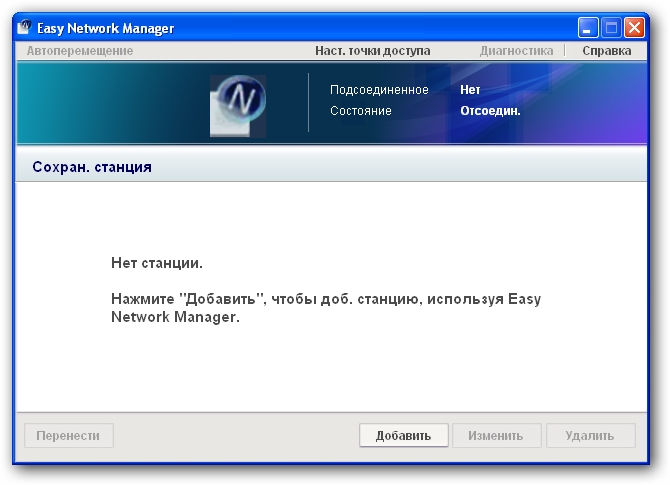This screenshot has width=670, height=485.
Task: Click the Удалить button
Action: coord(591,435)
